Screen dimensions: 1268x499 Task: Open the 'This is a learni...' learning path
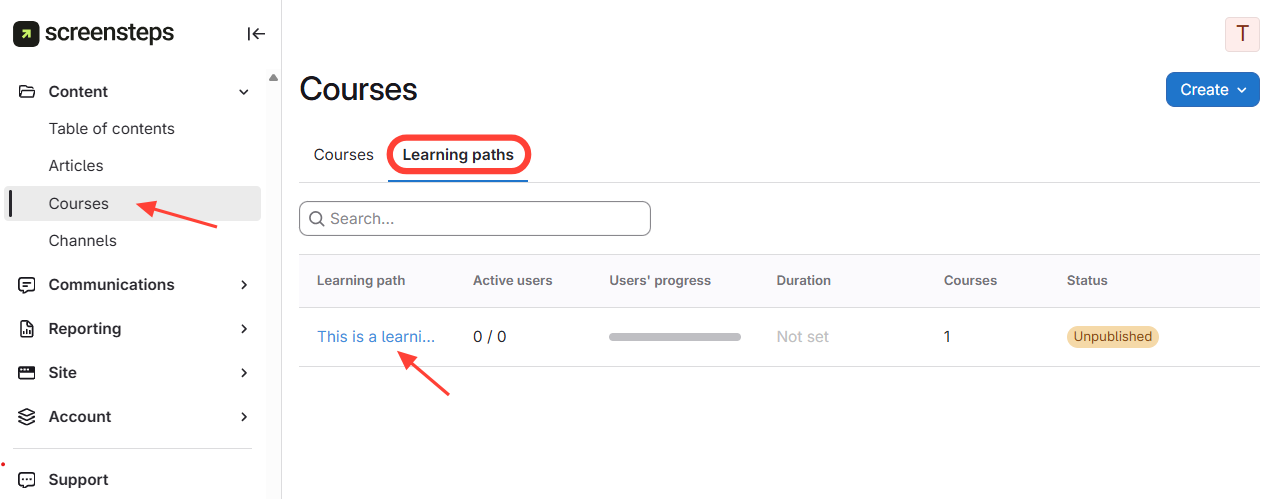[x=376, y=337]
